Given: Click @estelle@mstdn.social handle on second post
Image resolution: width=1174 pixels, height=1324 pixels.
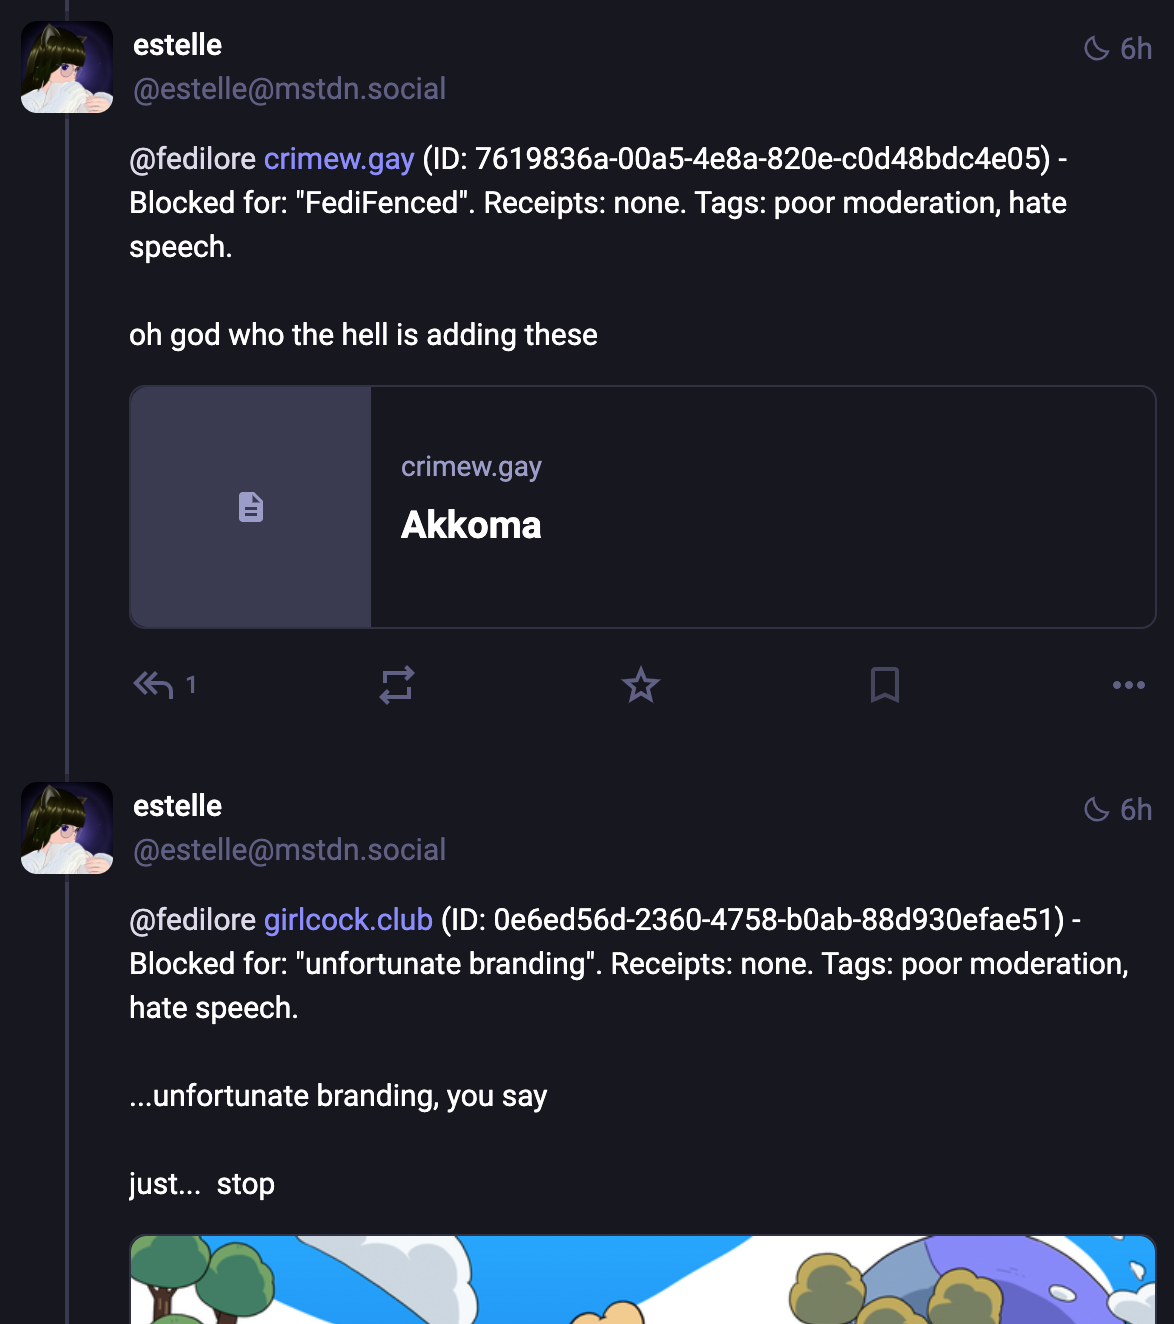Looking at the screenshot, I should point(289,850).
